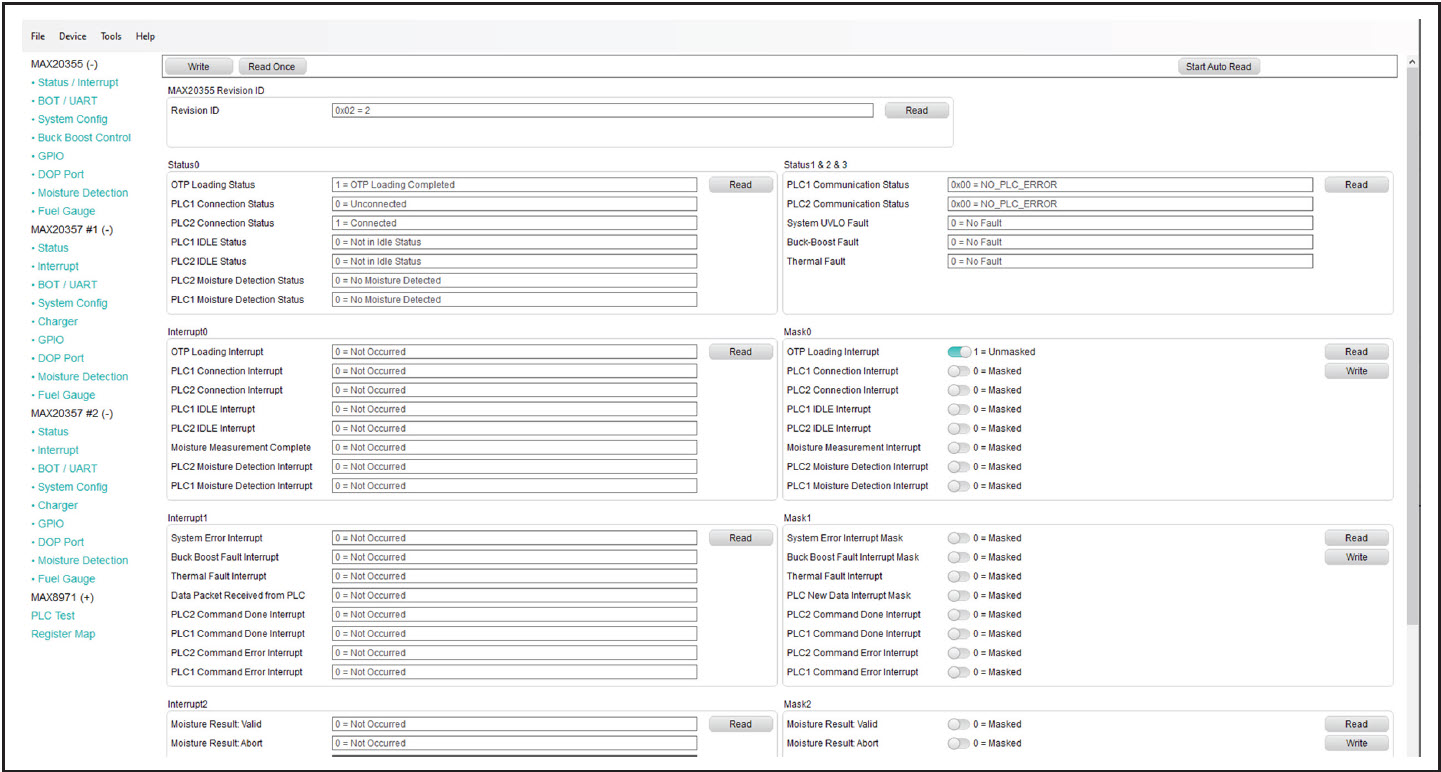Read the Revision ID register
Viewport: 1441px width, 772px height.
click(x=916, y=111)
